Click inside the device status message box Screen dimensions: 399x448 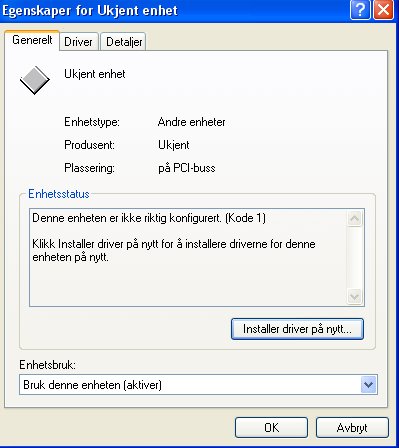pos(188,257)
